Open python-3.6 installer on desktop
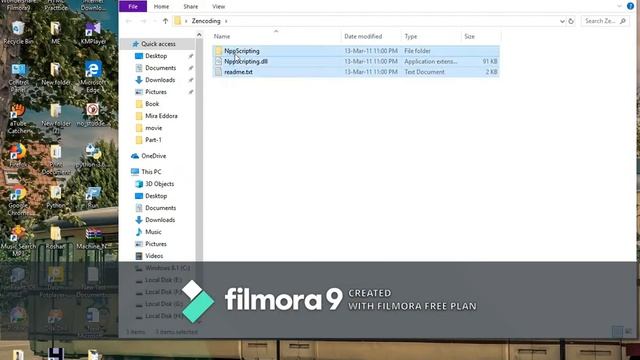This screenshot has height=360, width=640. (93, 156)
